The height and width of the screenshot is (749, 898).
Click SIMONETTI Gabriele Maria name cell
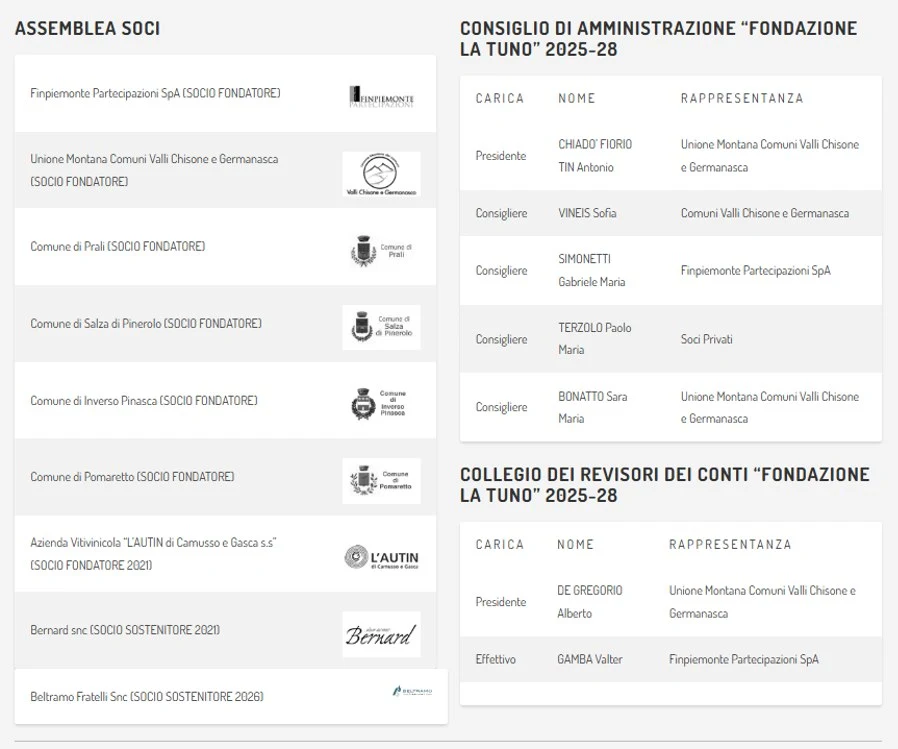coord(592,270)
